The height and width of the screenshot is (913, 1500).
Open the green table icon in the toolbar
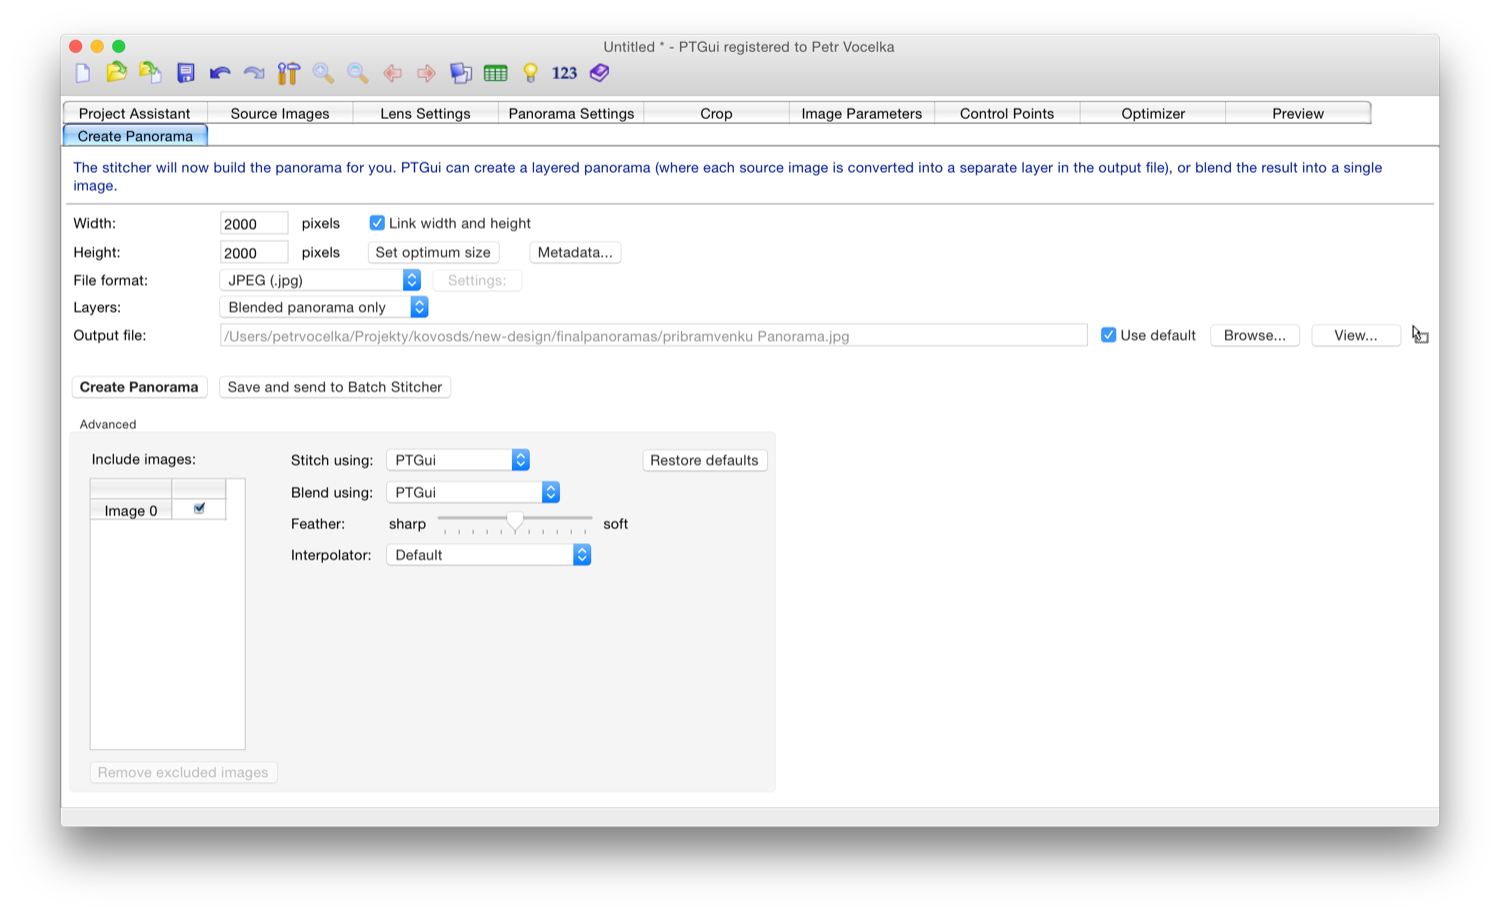point(495,73)
